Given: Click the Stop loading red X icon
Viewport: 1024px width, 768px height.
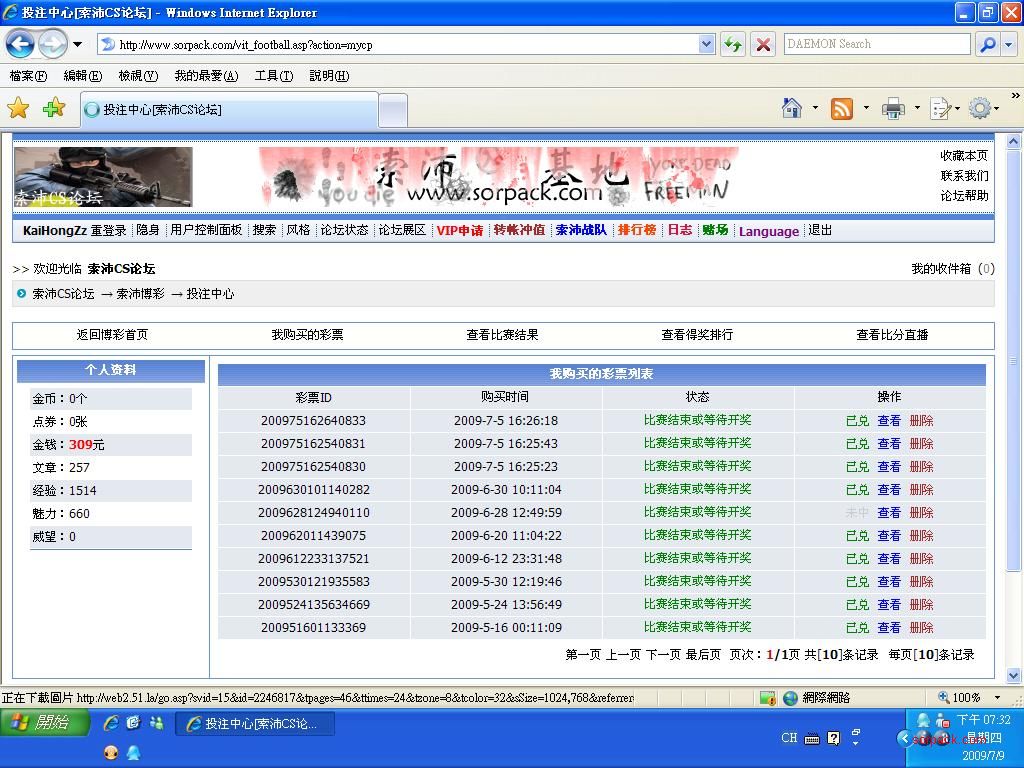Looking at the screenshot, I should [763, 44].
